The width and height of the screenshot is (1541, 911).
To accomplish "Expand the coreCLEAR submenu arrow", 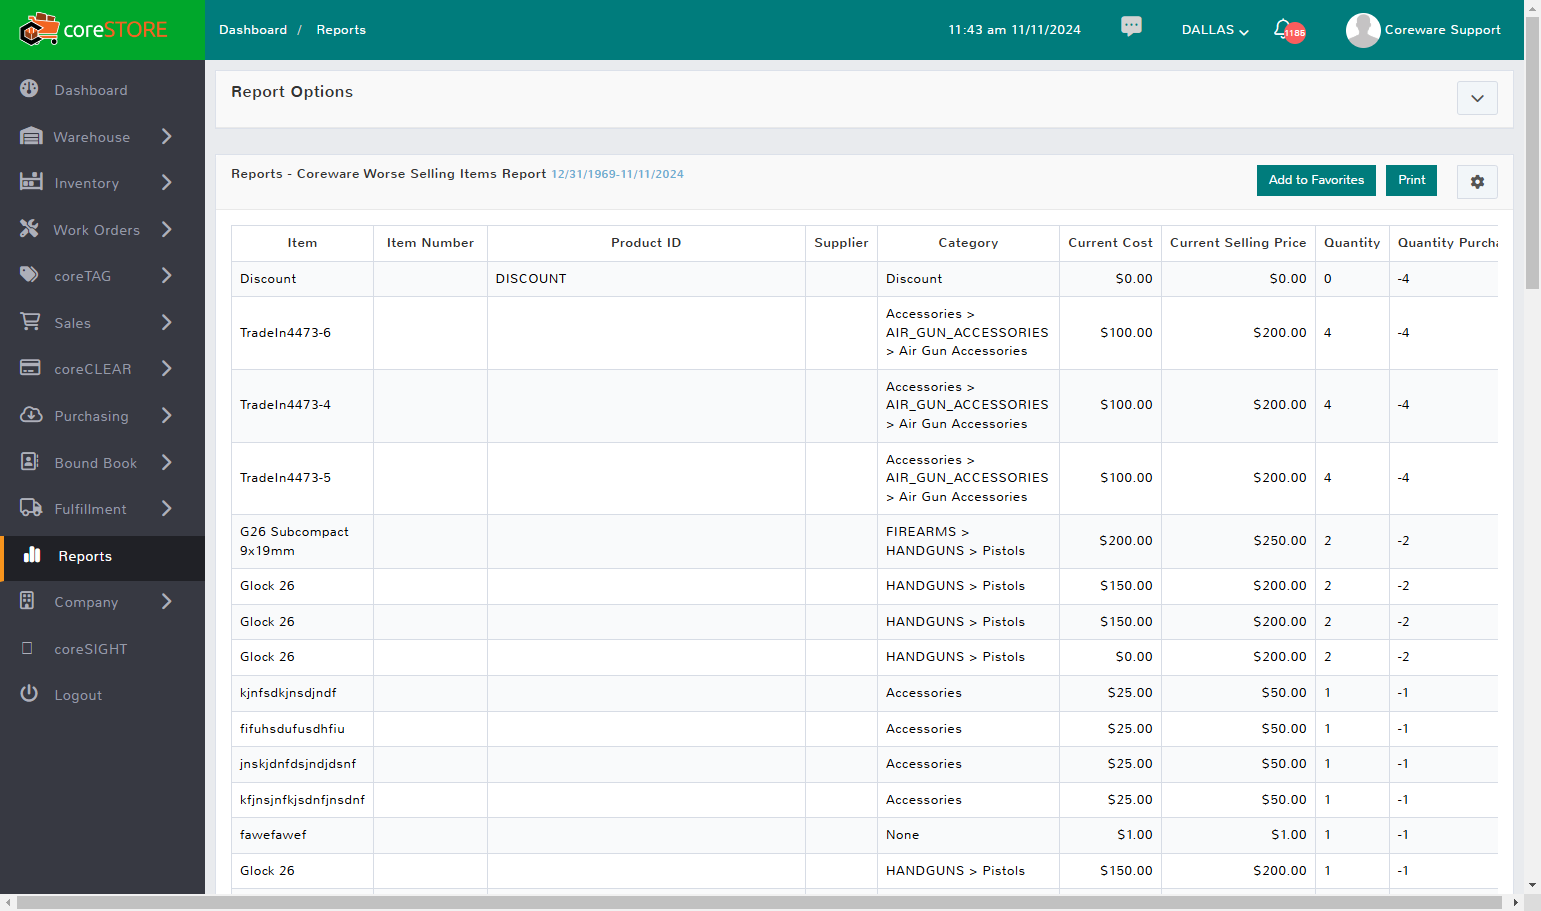I will [x=166, y=368].
